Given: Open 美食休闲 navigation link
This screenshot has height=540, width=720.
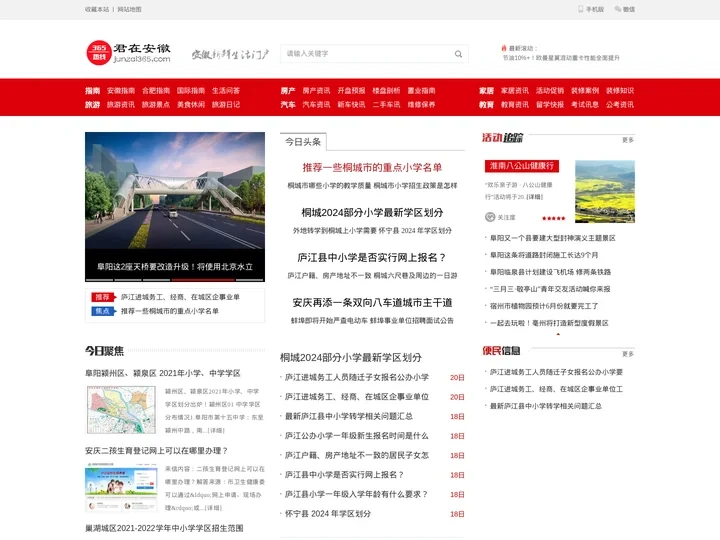Looking at the screenshot, I should (191, 105).
